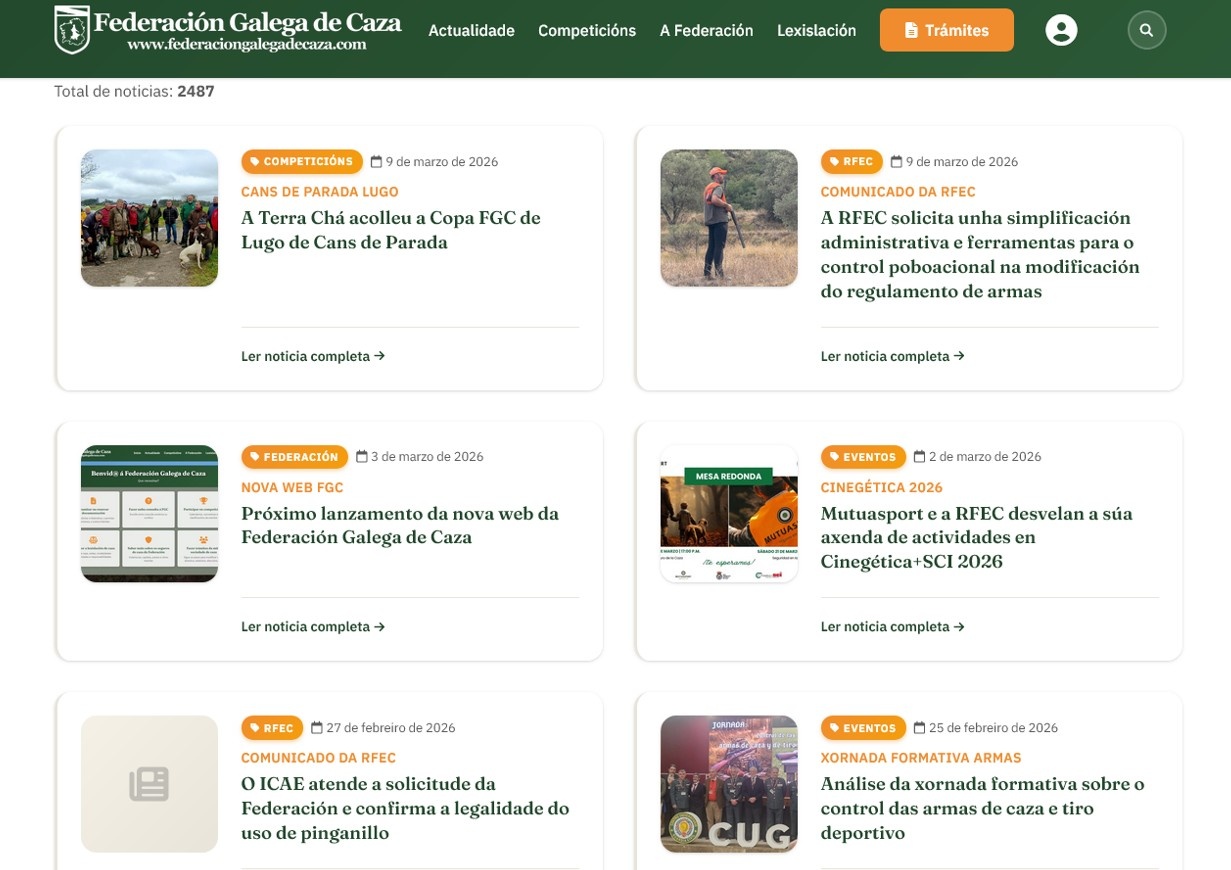
Task: Click the placeholder newspaper image icon
Action: (x=149, y=784)
